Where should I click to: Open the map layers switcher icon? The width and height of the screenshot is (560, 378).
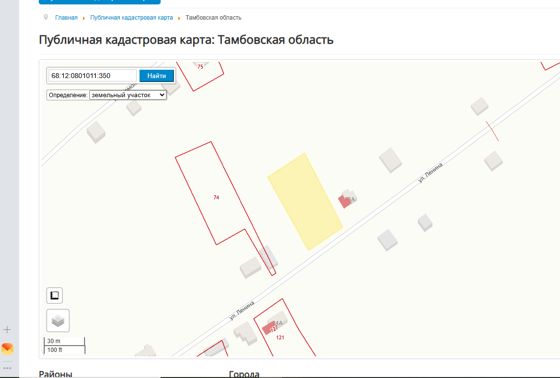(x=58, y=320)
